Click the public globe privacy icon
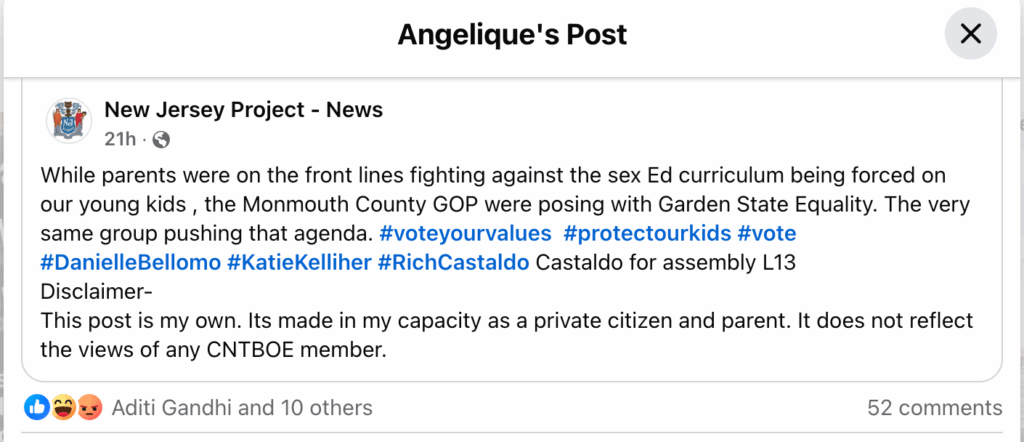This screenshot has width=1024, height=442. (161, 140)
